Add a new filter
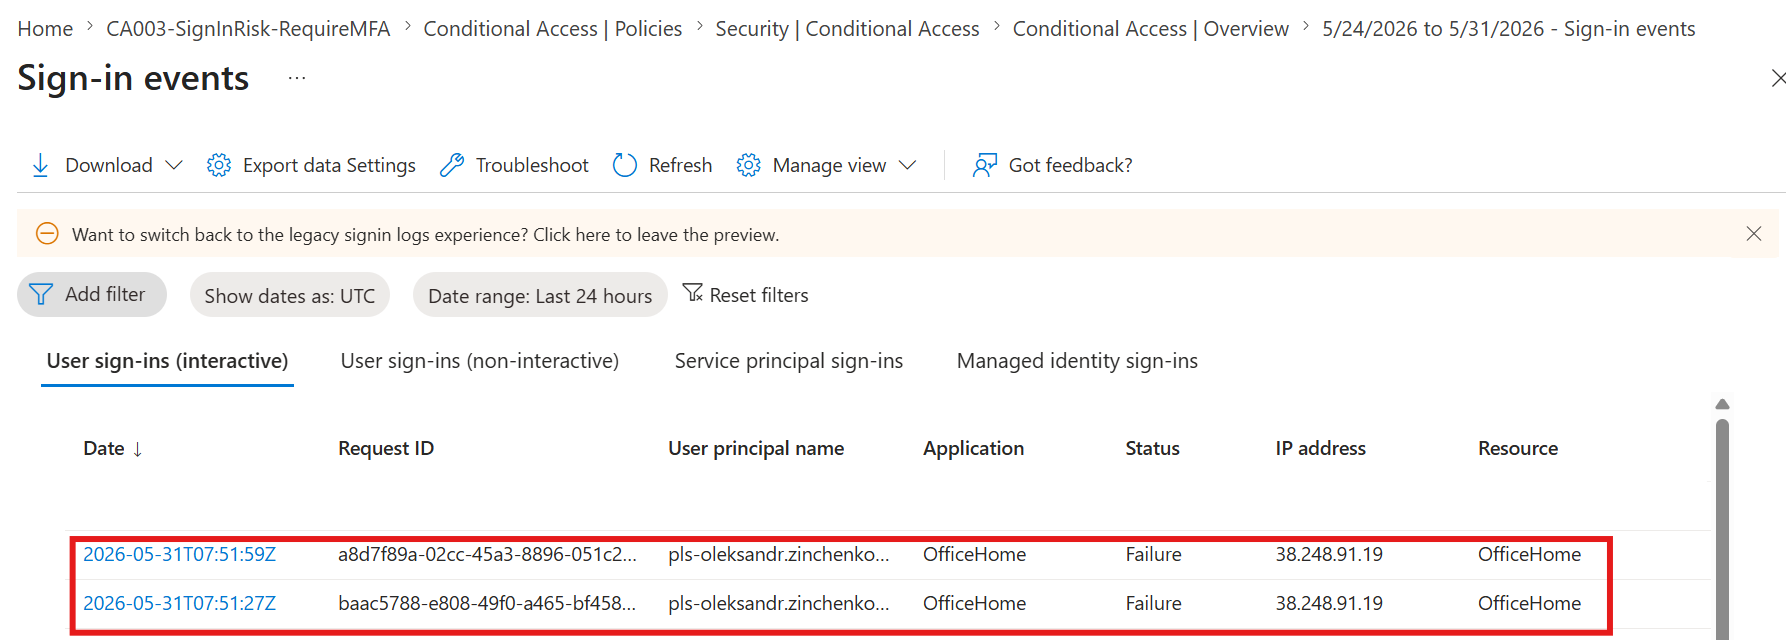 92,294
